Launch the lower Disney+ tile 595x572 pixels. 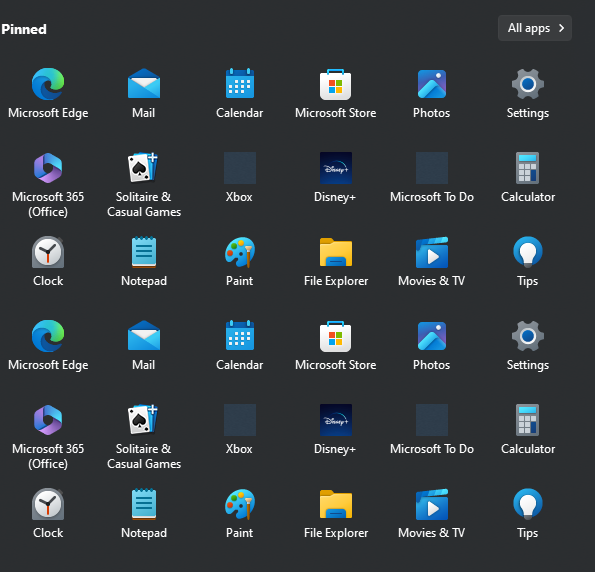tap(336, 420)
